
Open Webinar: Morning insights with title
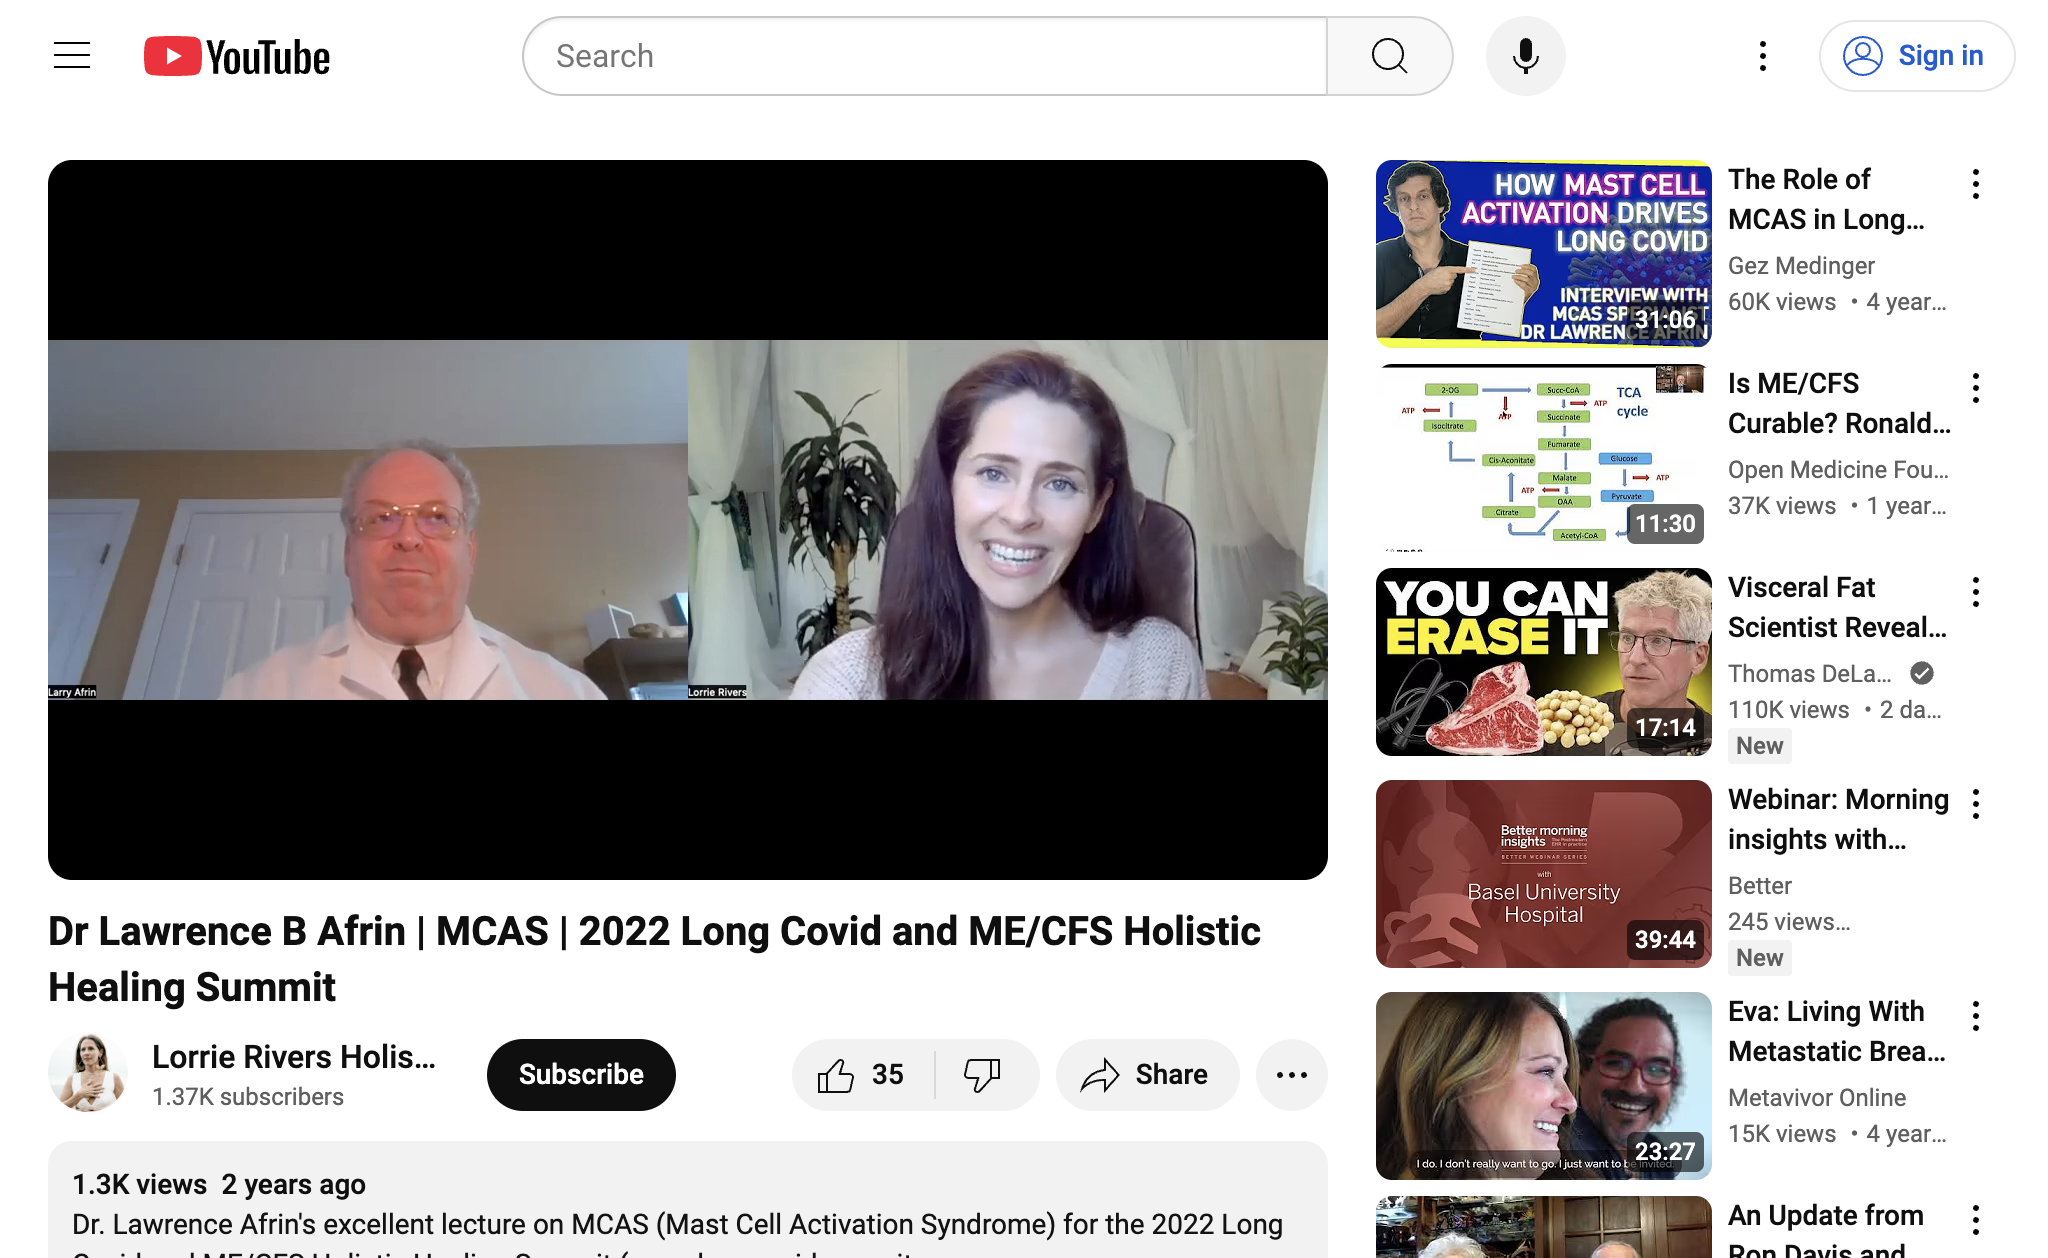1838,819
